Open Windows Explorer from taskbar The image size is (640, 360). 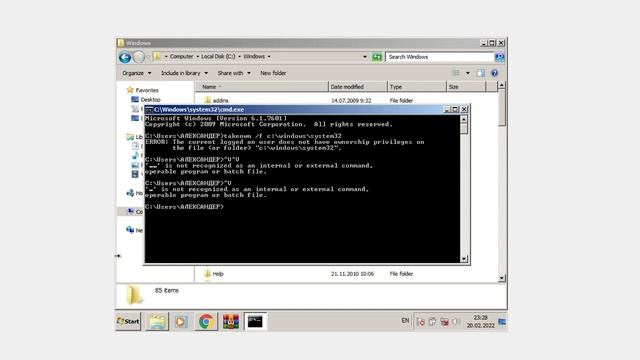tap(157, 322)
